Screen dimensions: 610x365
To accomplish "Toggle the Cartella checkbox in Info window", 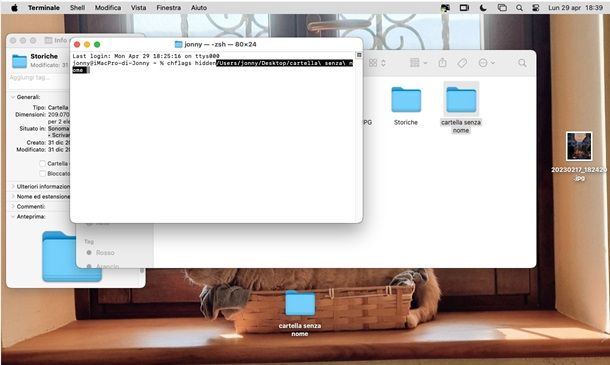I will coord(42,163).
